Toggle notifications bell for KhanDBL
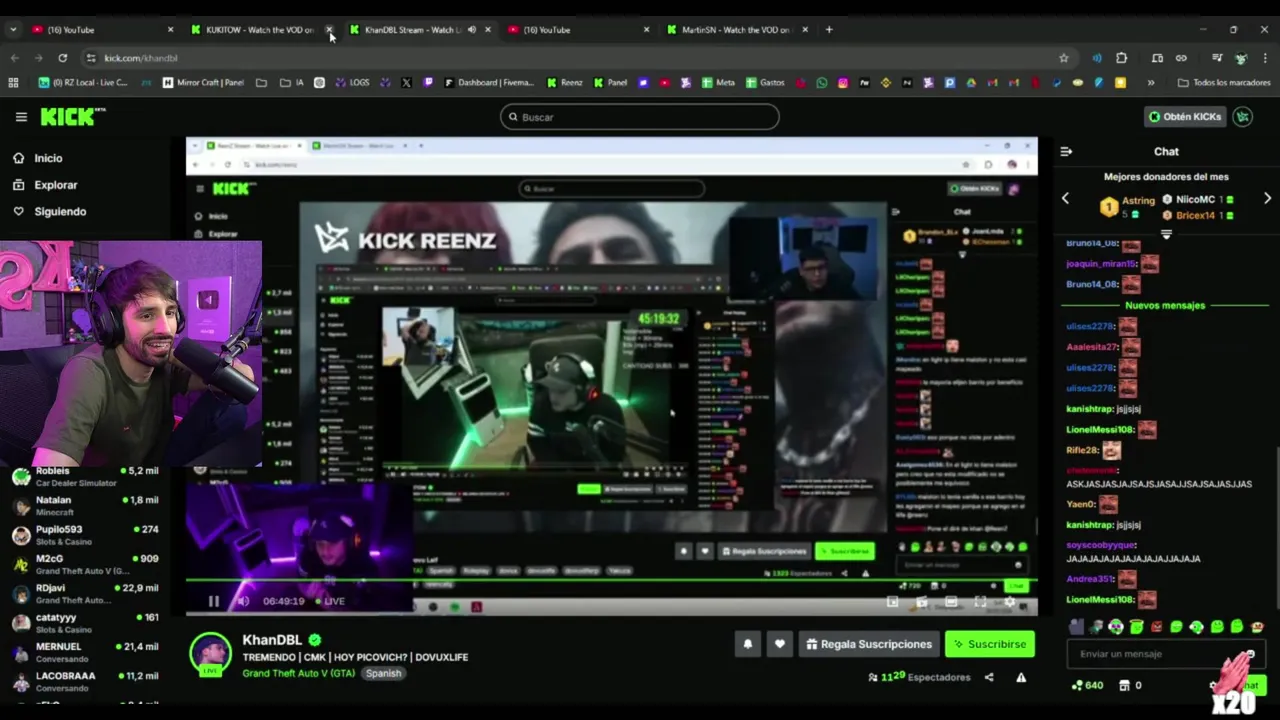Screen dimensions: 1280x720 748,644
